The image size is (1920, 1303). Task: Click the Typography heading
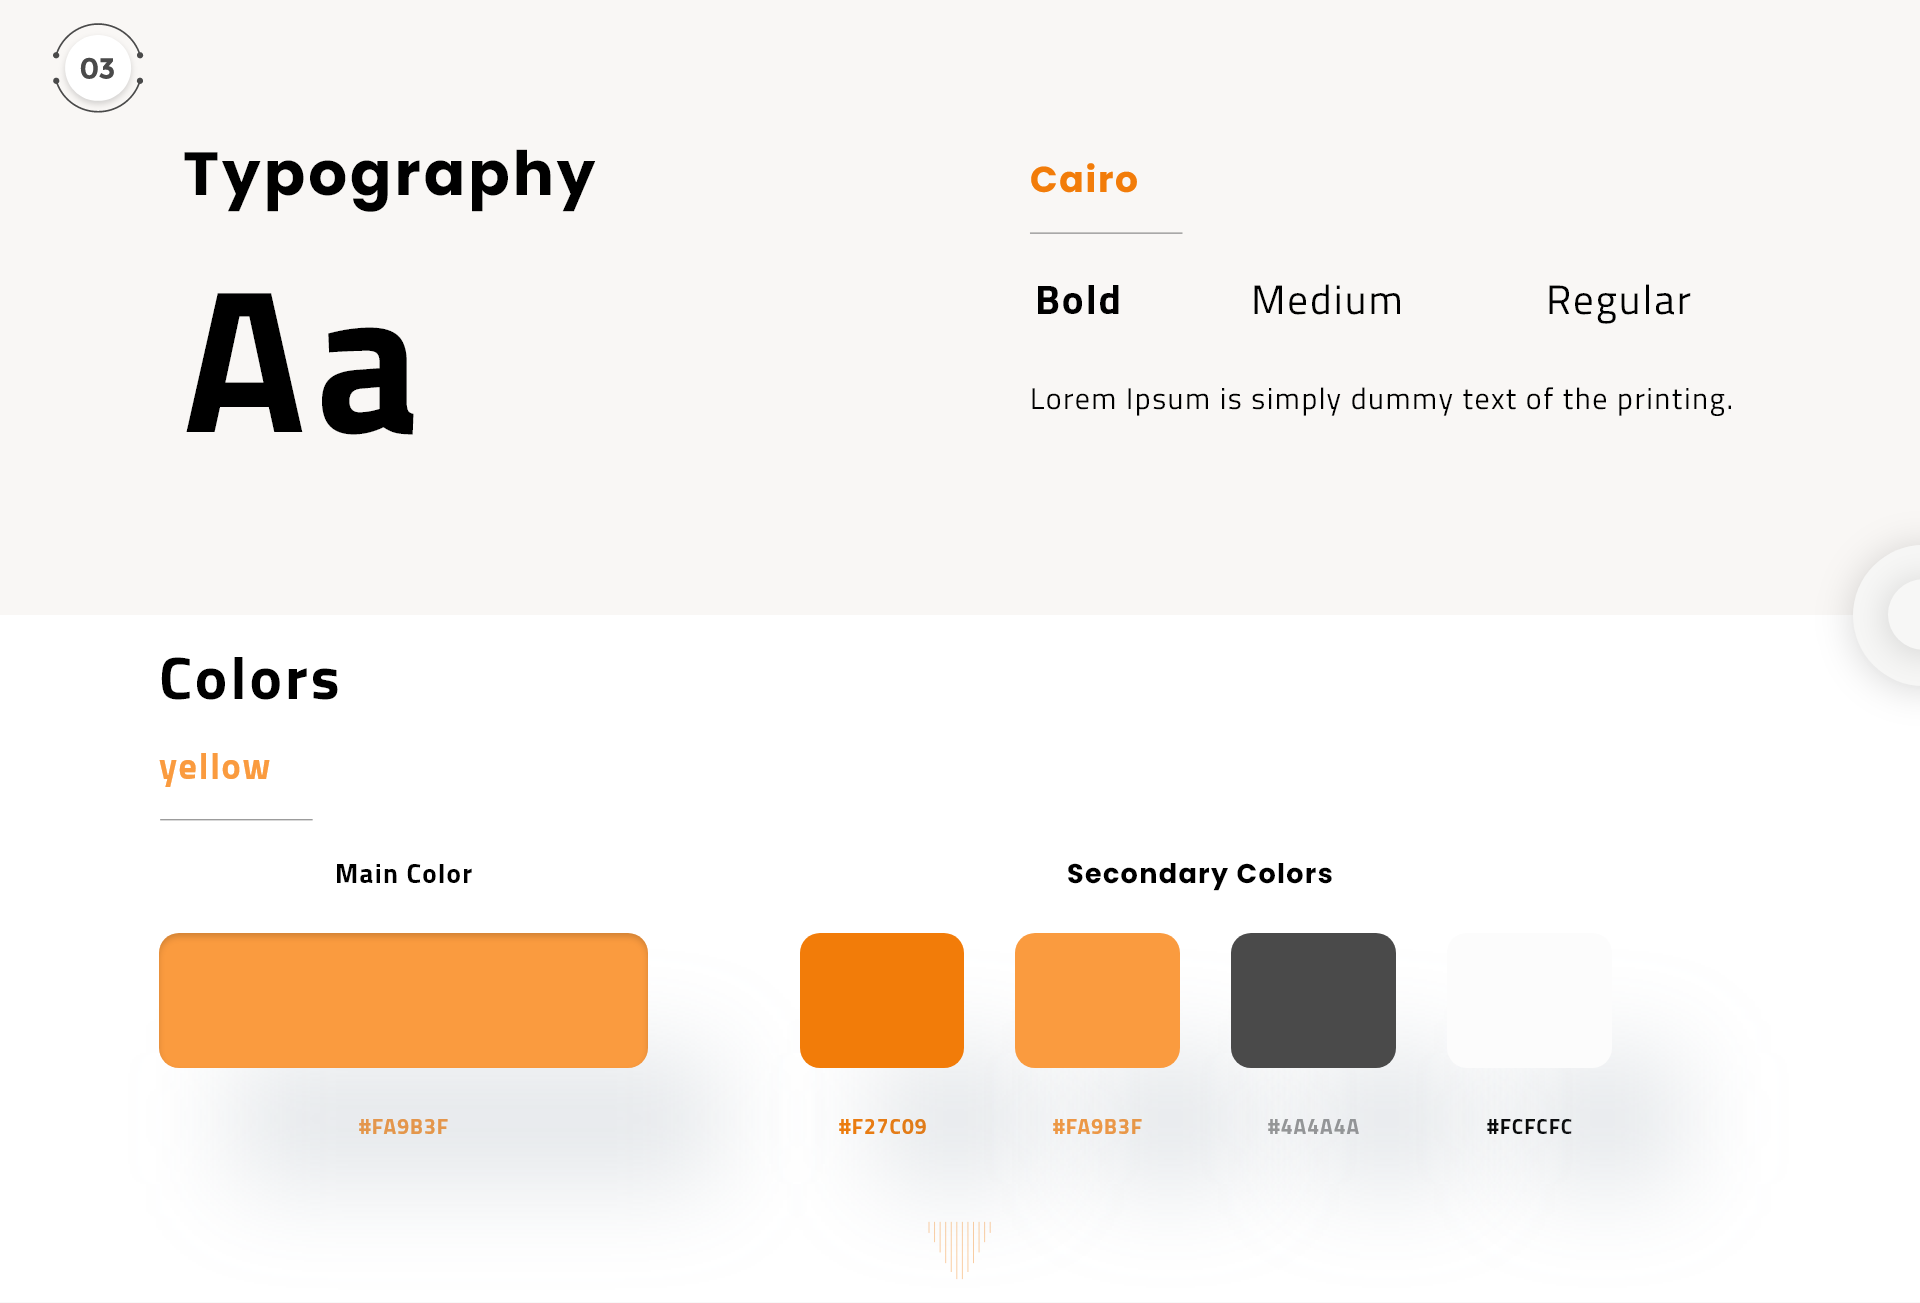click(x=389, y=177)
